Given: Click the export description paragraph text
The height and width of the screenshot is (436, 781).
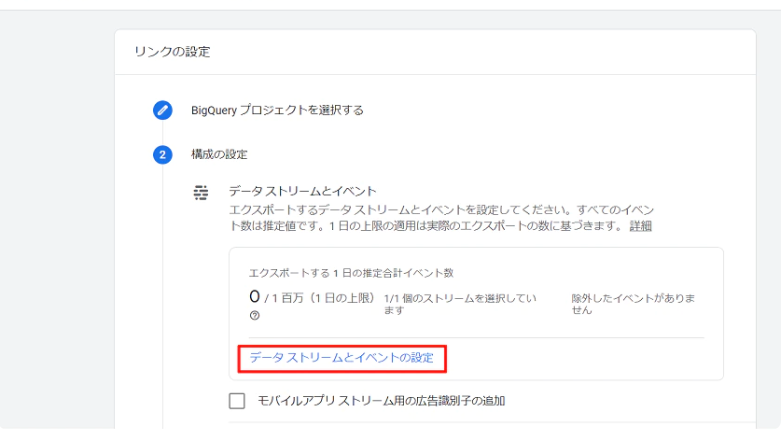Looking at the screenshot, I should pos(441,218).
